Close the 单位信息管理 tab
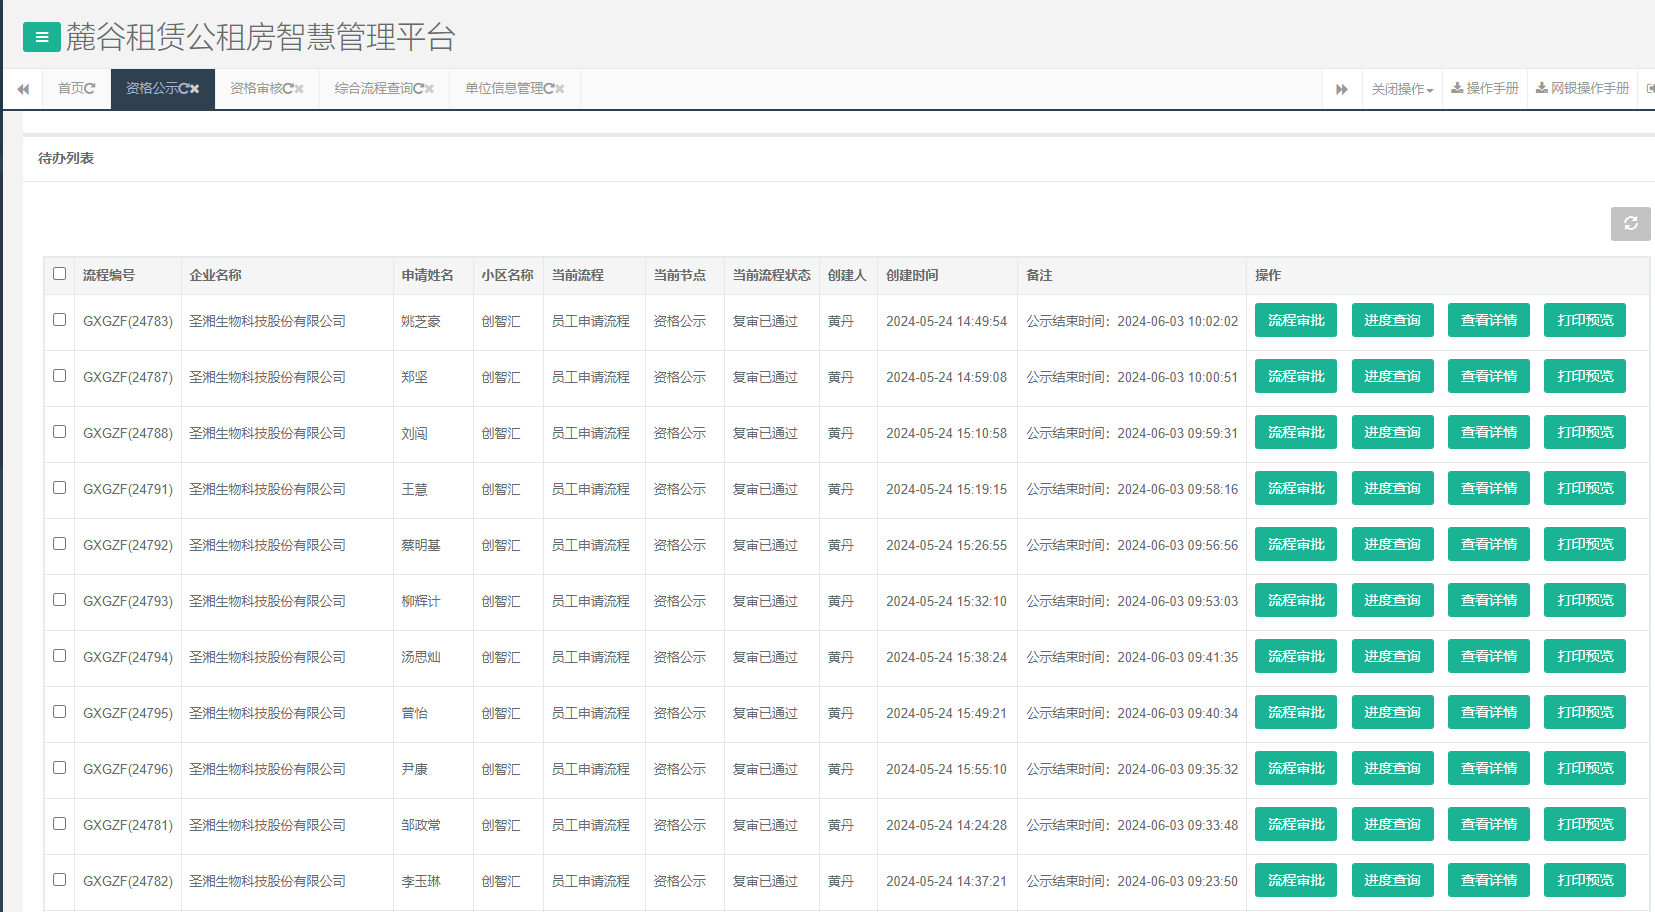This screenshot has height=912, width=1655. [x=558, y=88]
